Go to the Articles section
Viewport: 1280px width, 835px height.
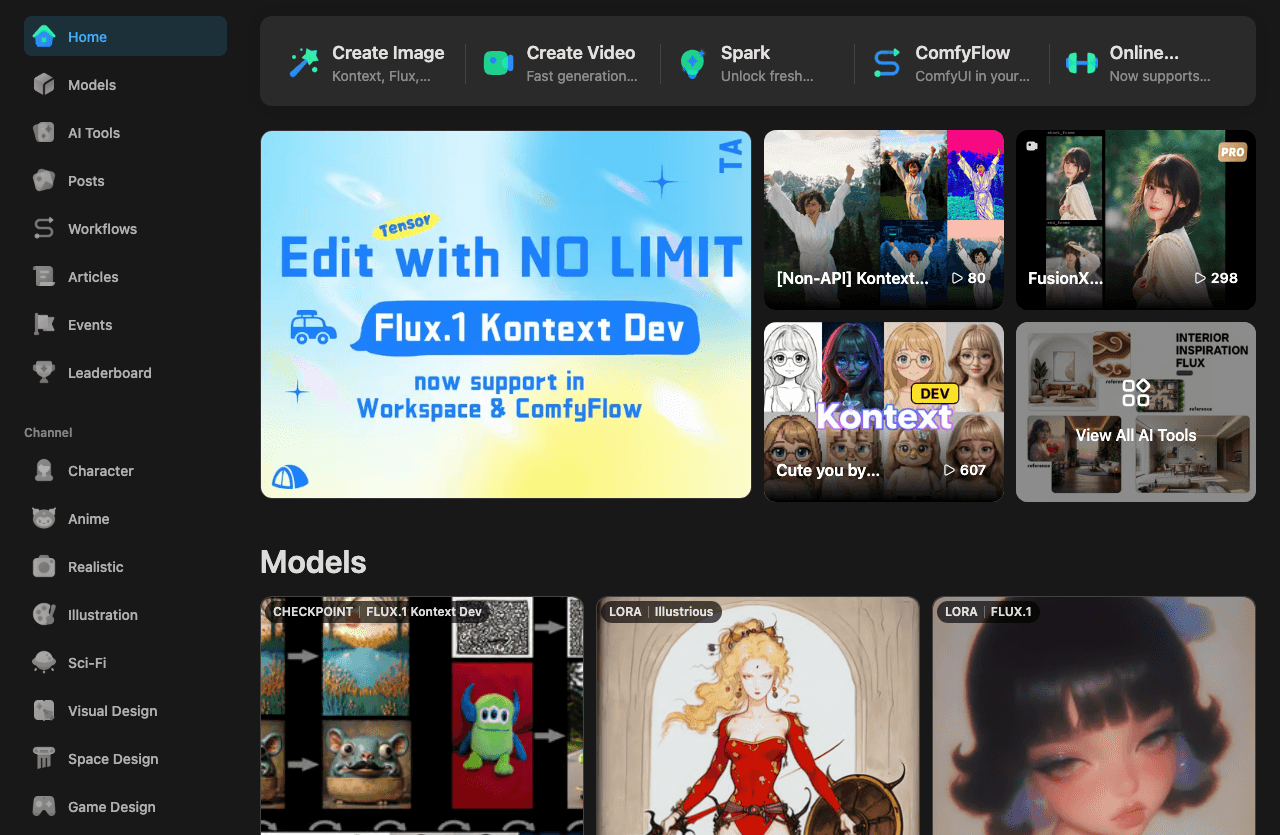(x=93, y=277)
